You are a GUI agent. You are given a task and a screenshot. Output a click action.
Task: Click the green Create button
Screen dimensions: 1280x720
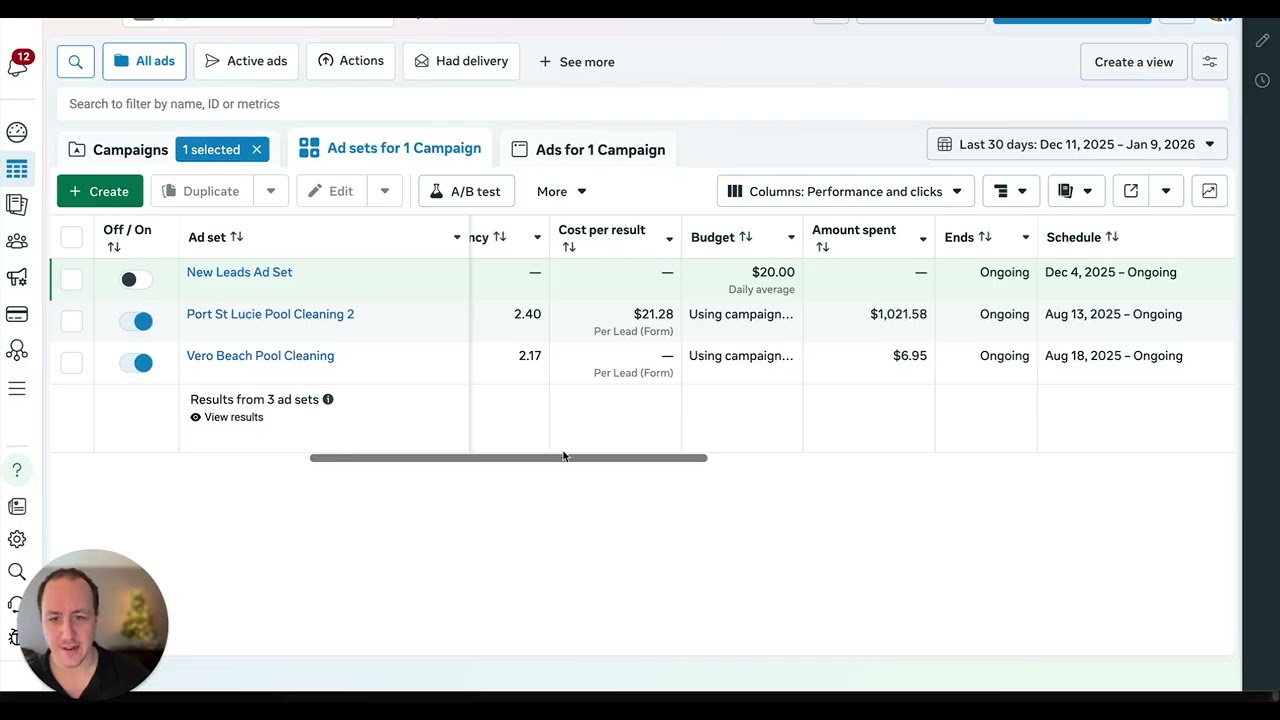(x=100, y=191)
